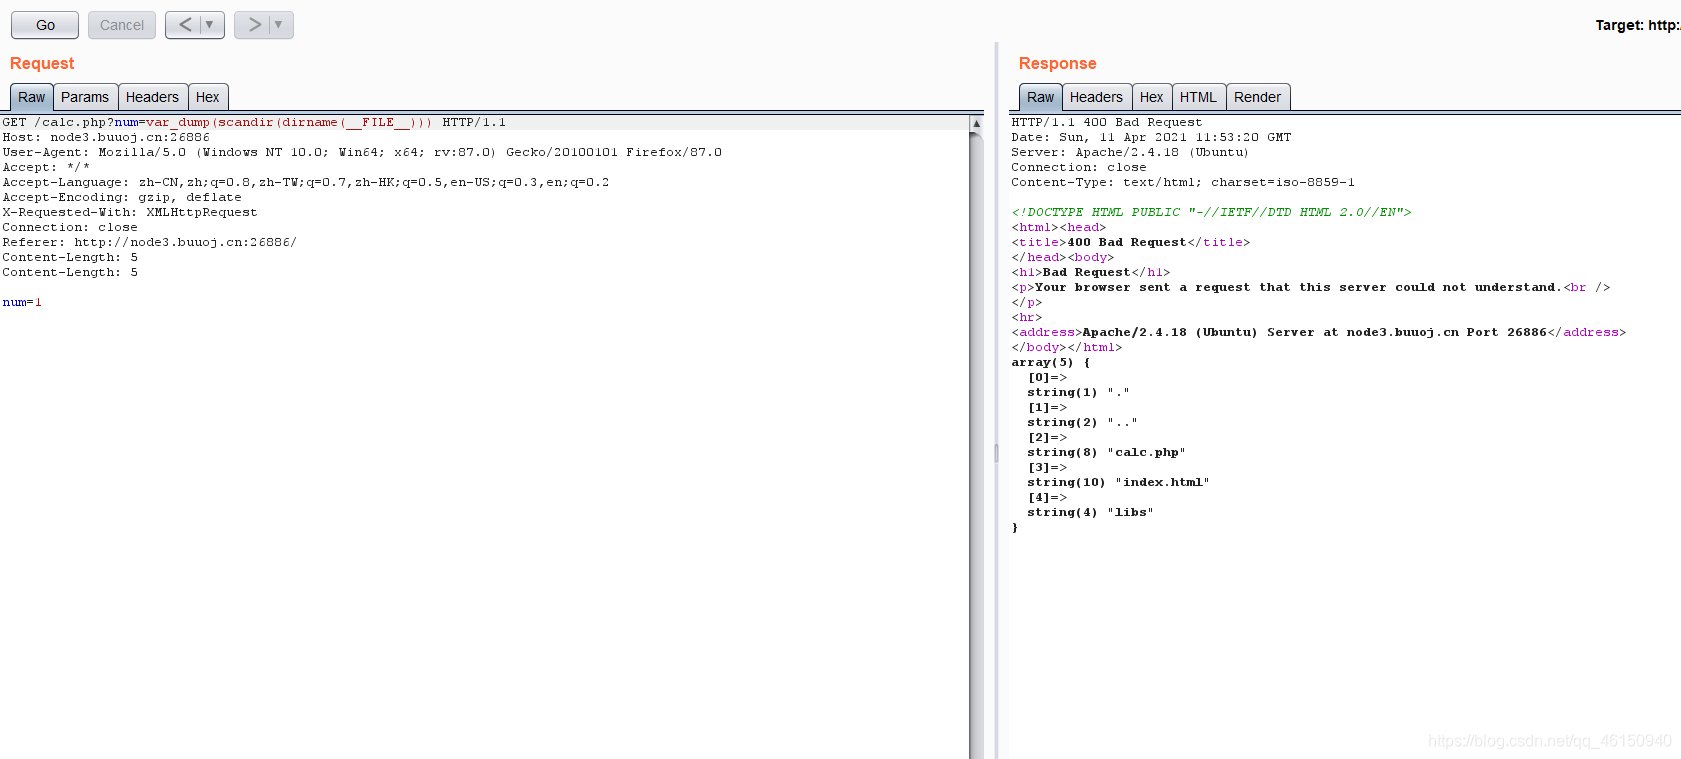1681x759 pixels.
Task: Switch to the Response Hex tab
Action: coord(1152,97)
